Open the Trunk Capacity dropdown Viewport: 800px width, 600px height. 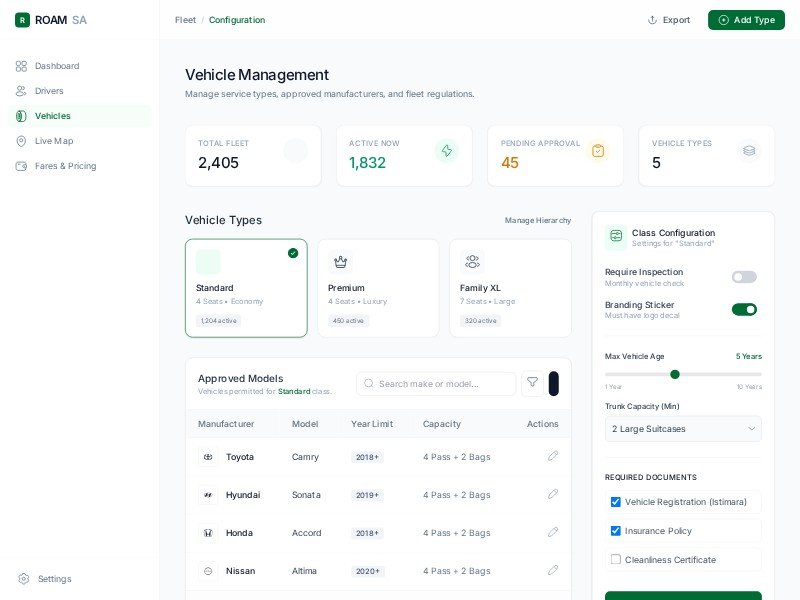[x=683, y=428]
